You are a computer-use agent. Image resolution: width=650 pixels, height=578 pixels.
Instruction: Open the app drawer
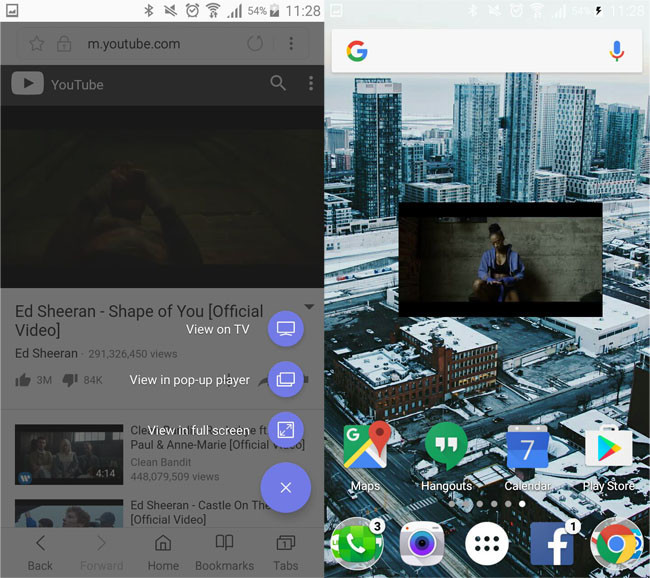coord(487,544)
